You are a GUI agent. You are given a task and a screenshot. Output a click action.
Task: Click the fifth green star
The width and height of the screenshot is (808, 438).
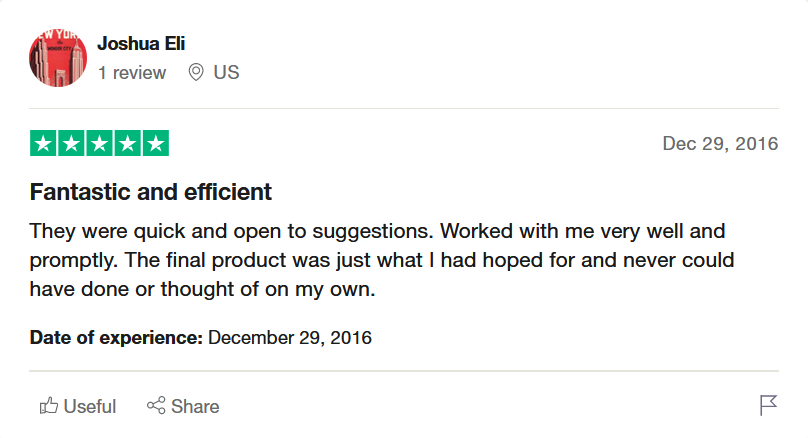[156, 143]
